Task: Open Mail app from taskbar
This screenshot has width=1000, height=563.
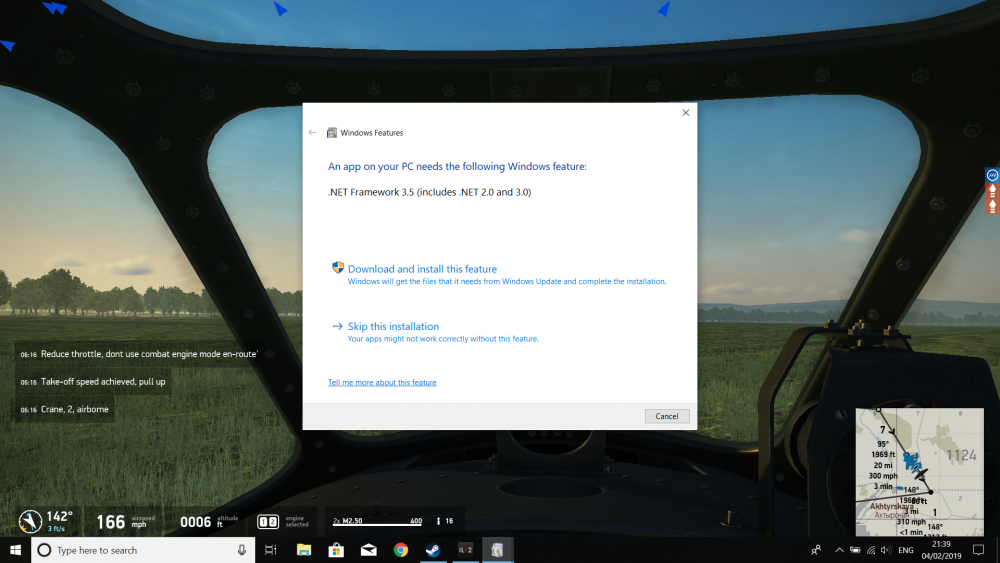Action: 369,550
